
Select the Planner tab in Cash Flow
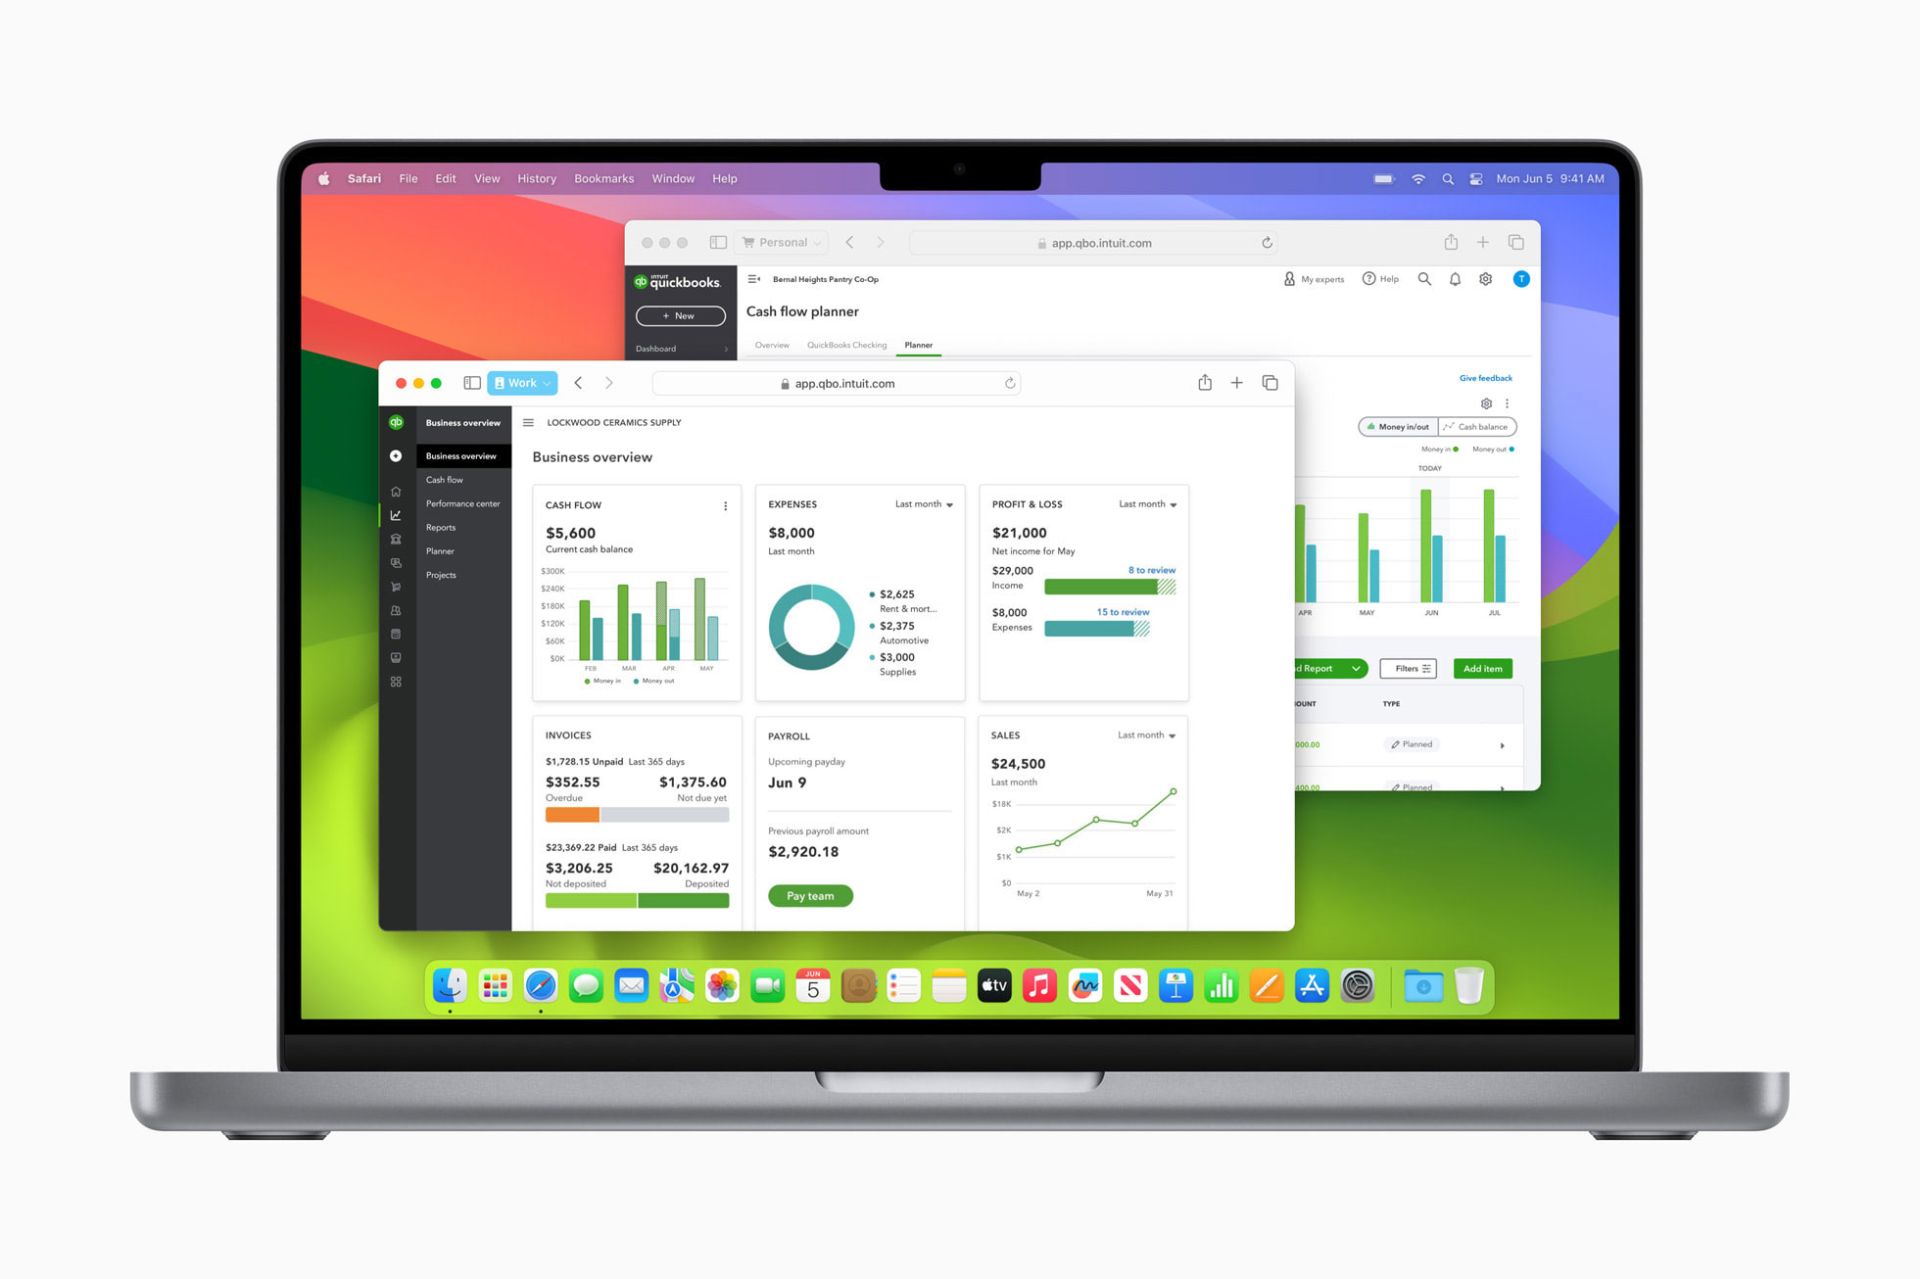919,345
